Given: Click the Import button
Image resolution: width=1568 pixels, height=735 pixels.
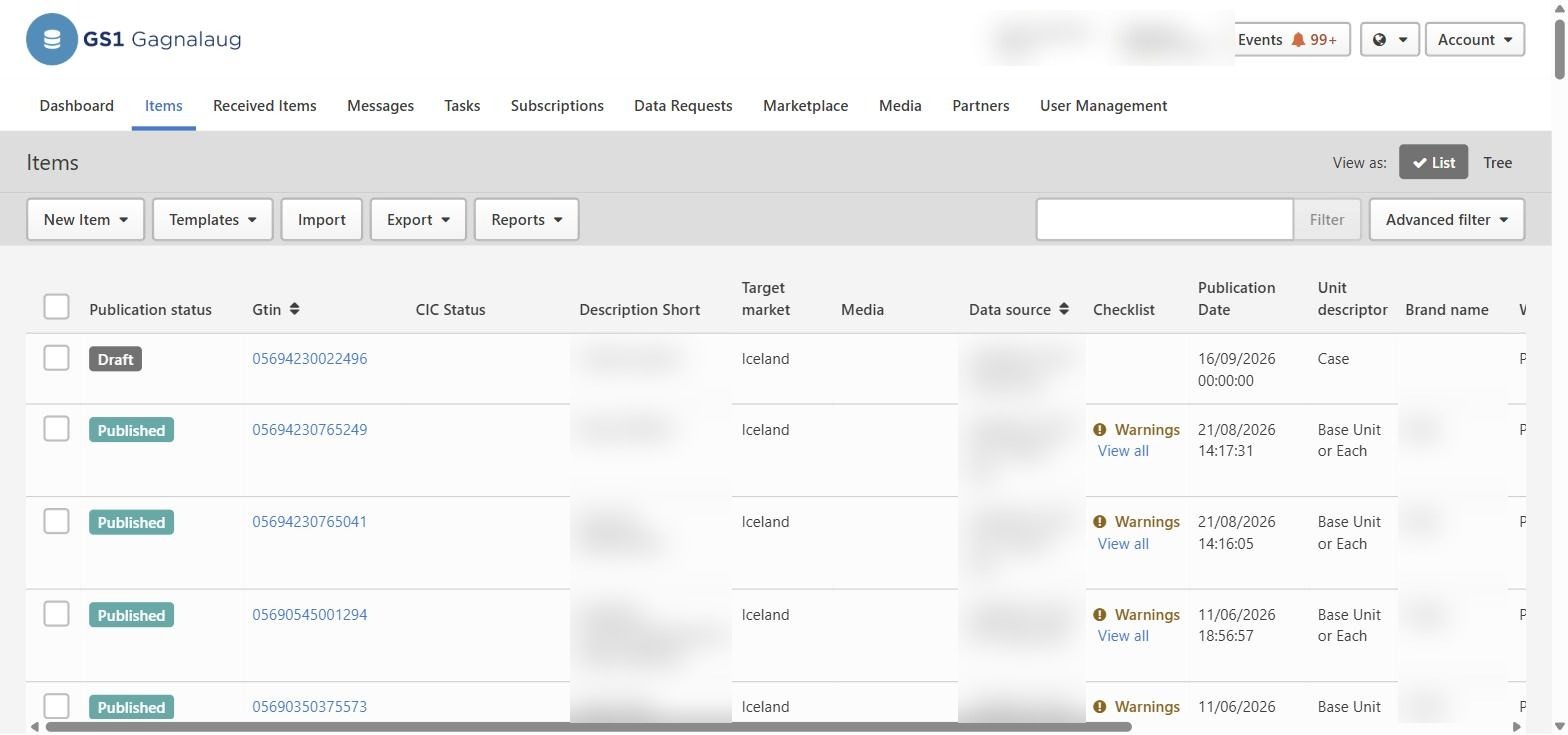Looking at the screenshot, I should [x=321, y=219].
